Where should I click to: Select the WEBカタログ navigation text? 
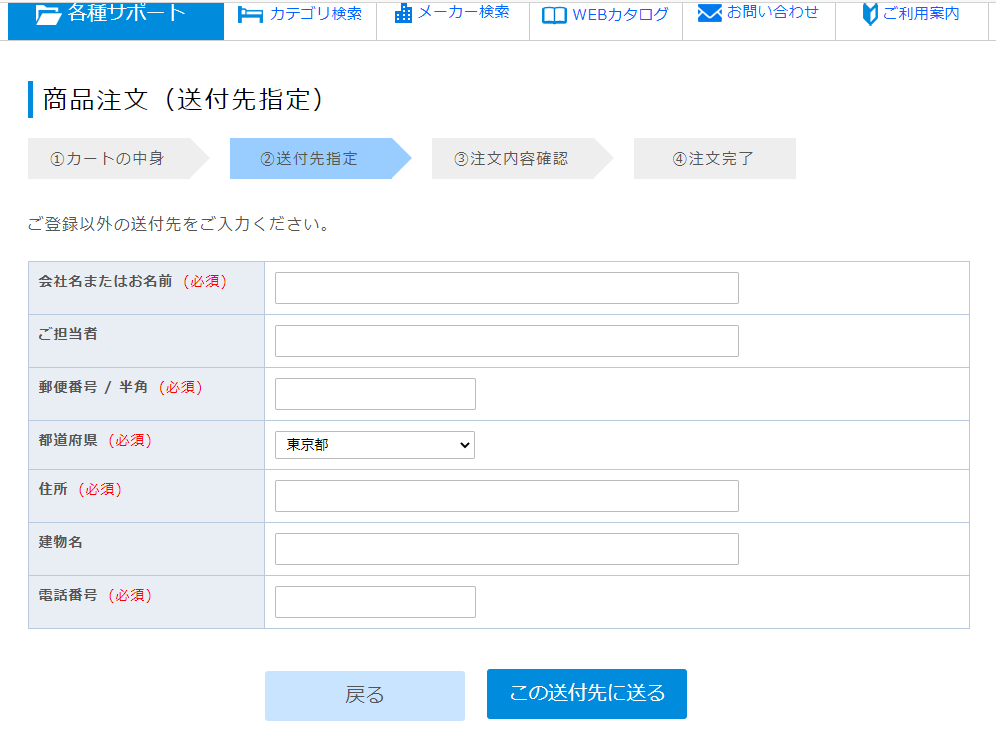tap(620, 15)
